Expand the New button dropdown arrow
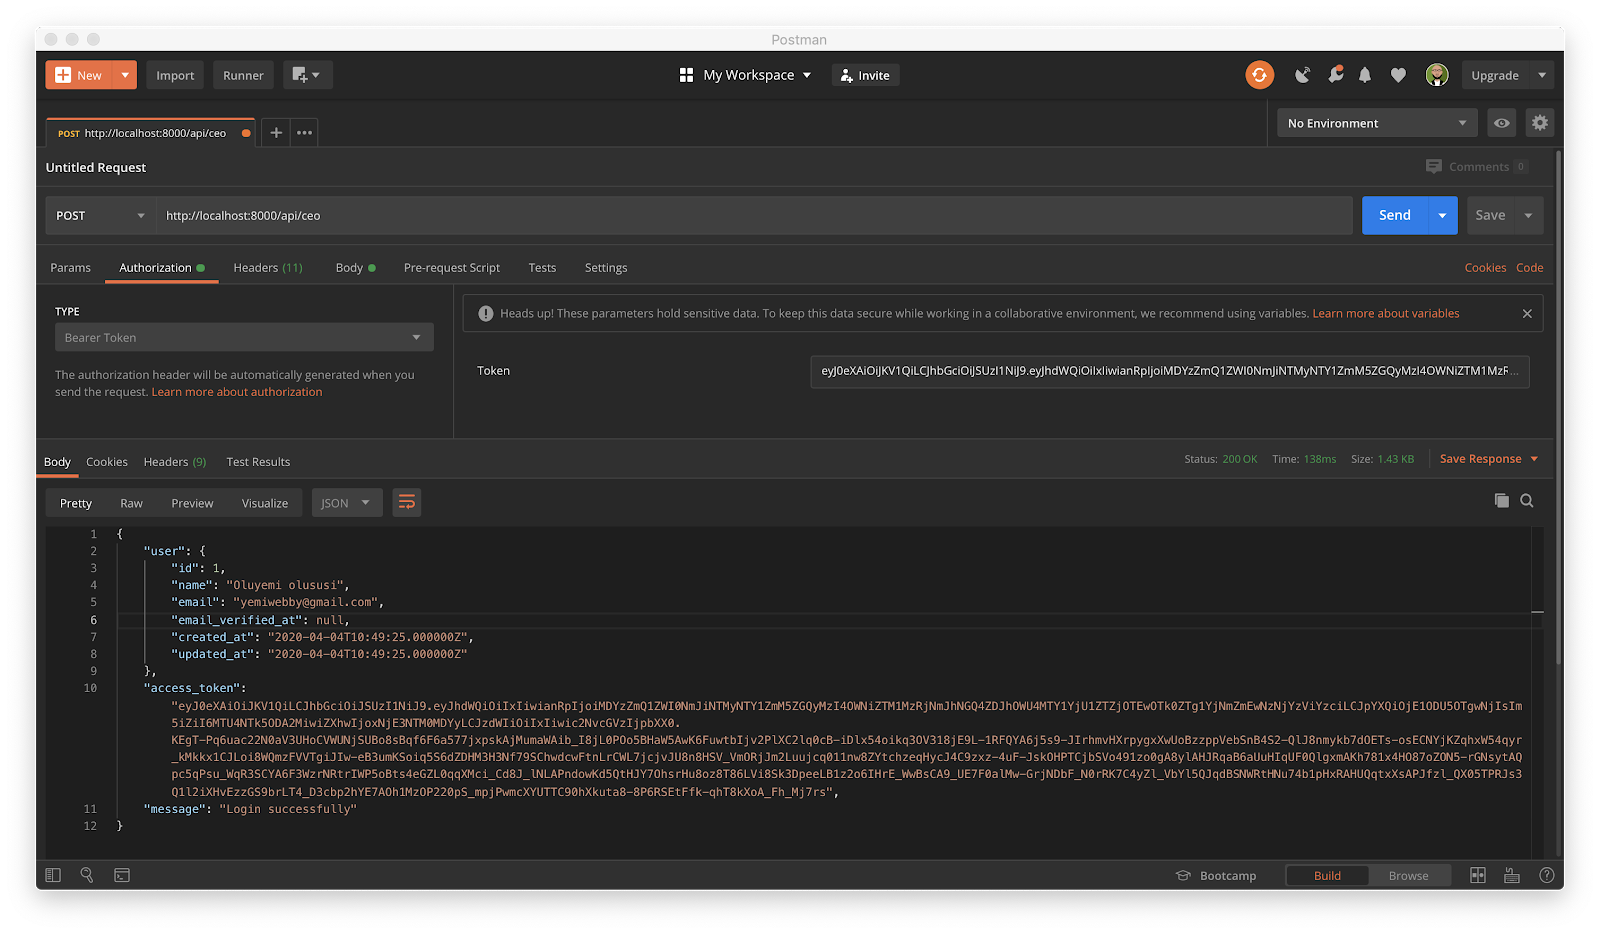1600x934 pixels. tap(125, 75)
